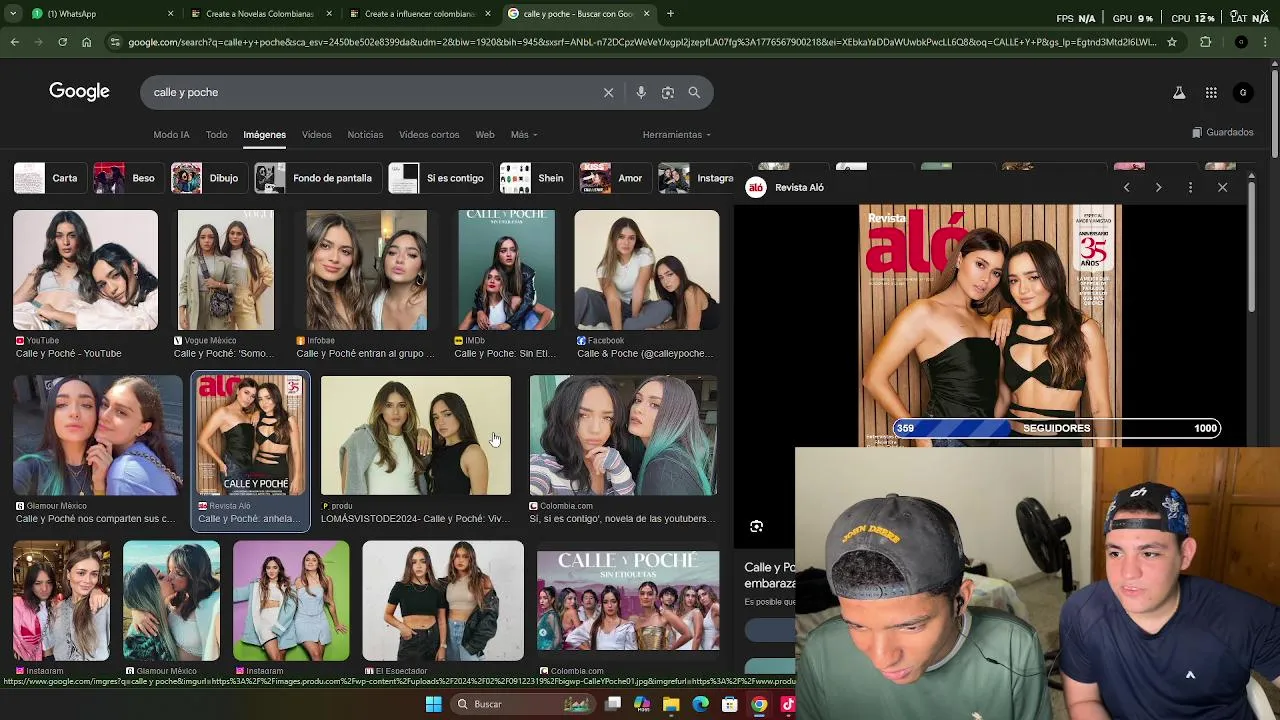Open the browser extensions puzzle icon

[x=1205, y=42]
